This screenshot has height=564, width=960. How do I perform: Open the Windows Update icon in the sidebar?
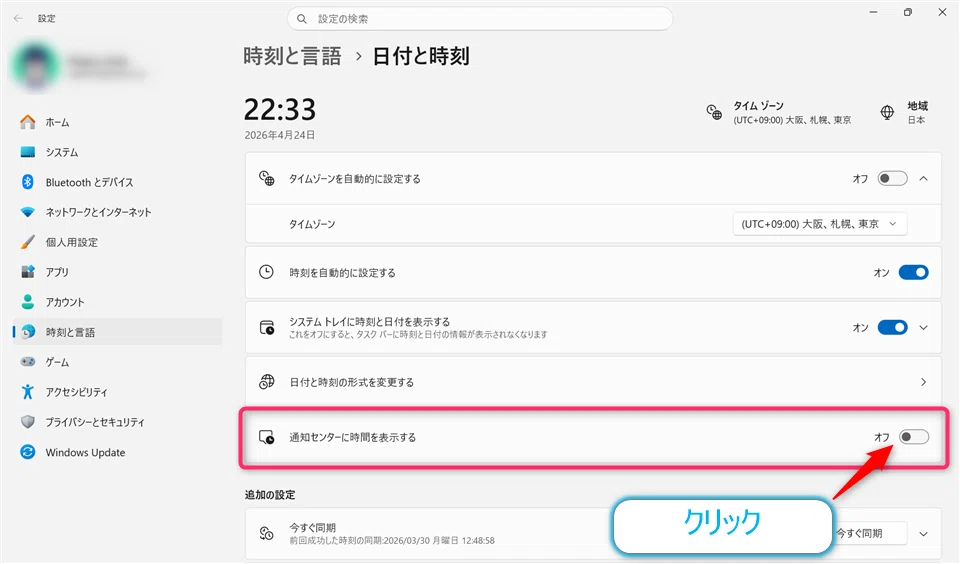(x=28, y=452)
